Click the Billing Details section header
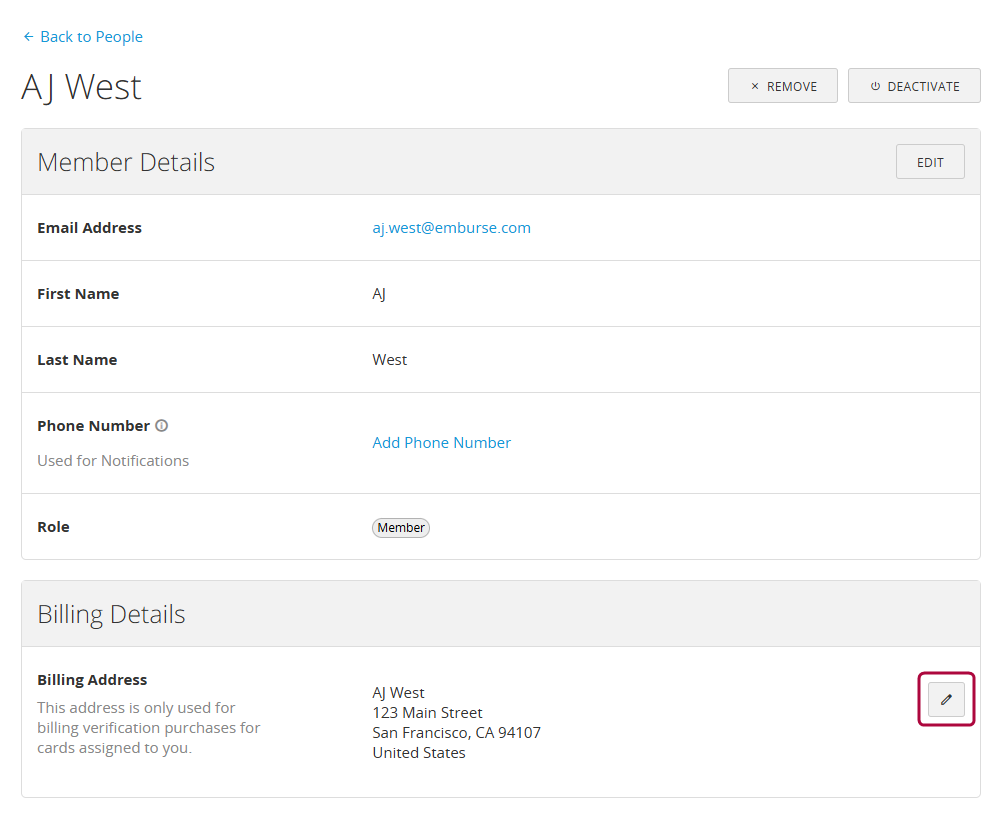The image size is (1001, 821). pos(111,613)
